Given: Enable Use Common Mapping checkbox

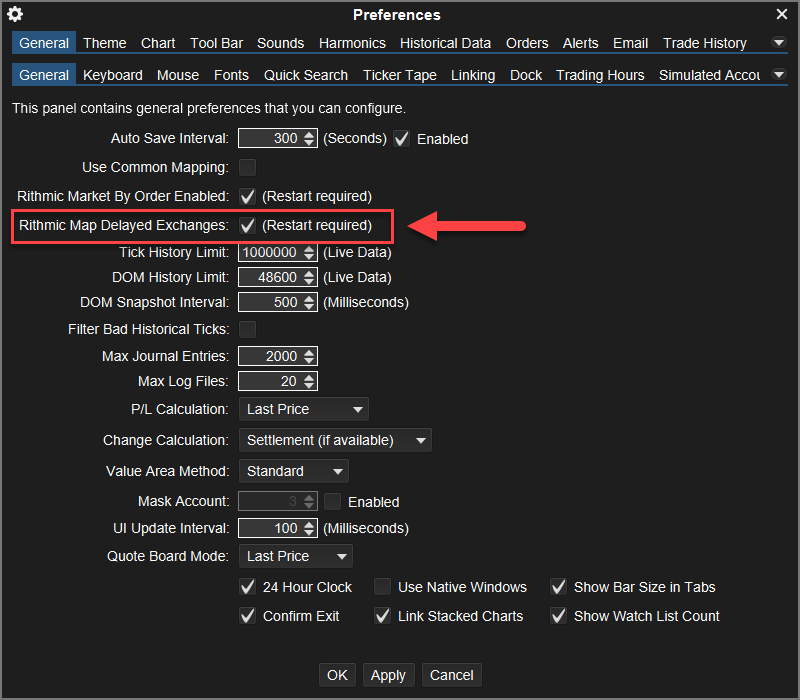Looking at the screenshot, I should 247,167.
